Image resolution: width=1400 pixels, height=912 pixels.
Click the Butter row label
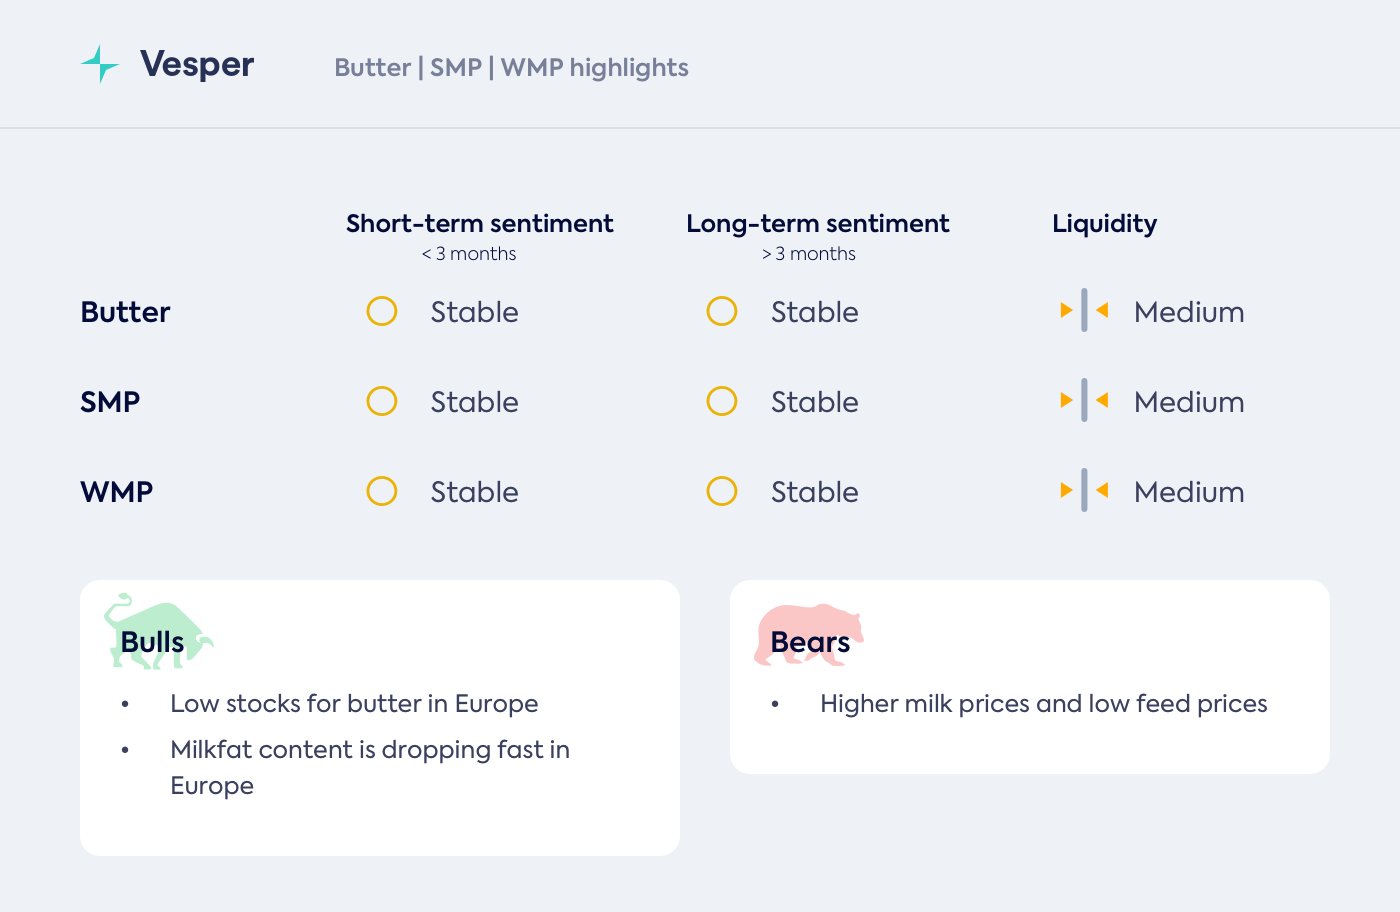point(125,312)
